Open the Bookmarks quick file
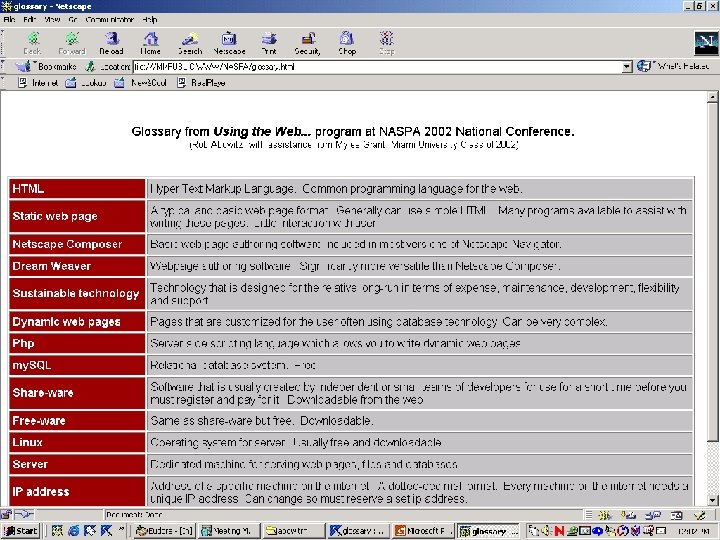The width and height of the screenshot is (720, 540). click(46, 67)
